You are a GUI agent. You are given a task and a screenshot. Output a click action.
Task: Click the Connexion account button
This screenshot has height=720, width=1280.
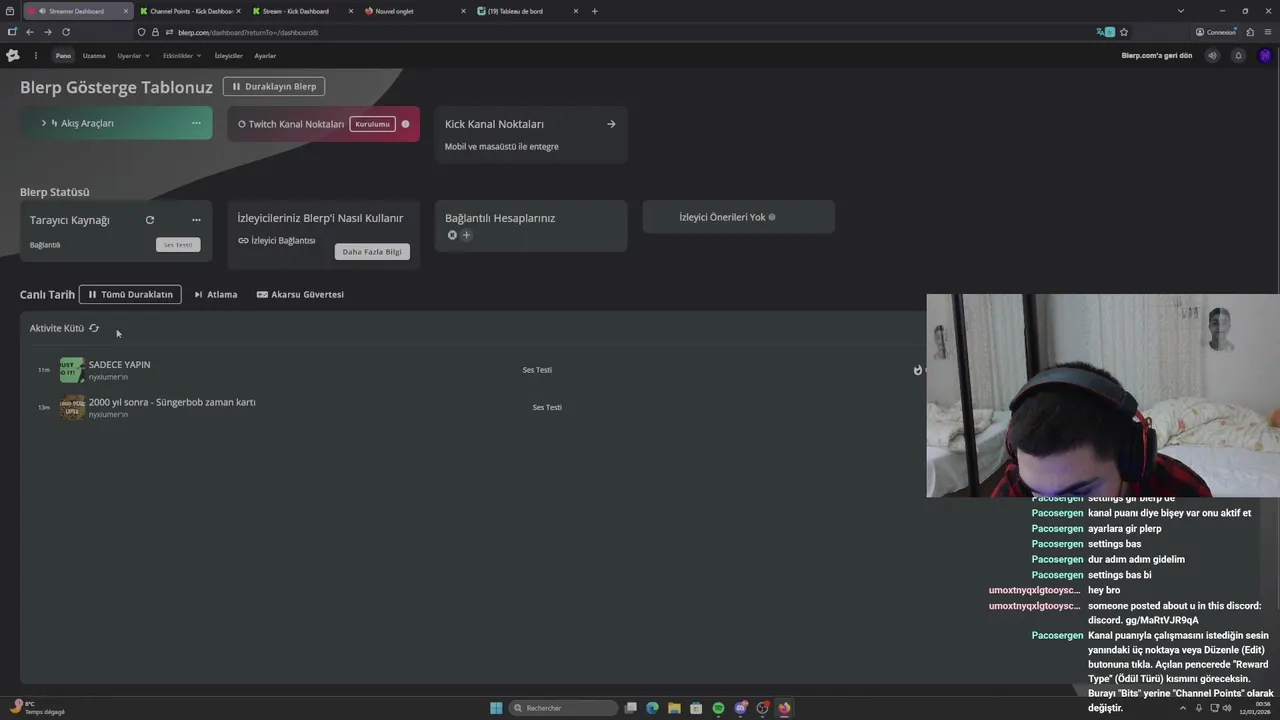point(1216,32)
